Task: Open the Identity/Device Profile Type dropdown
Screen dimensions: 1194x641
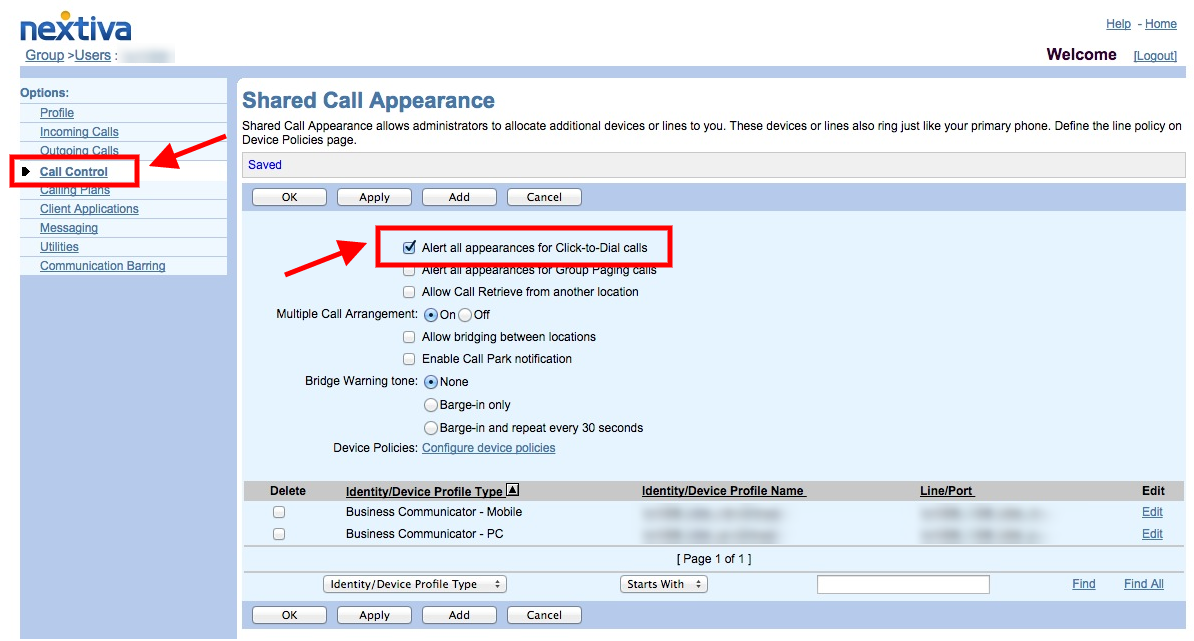Action: click(414, 583)
